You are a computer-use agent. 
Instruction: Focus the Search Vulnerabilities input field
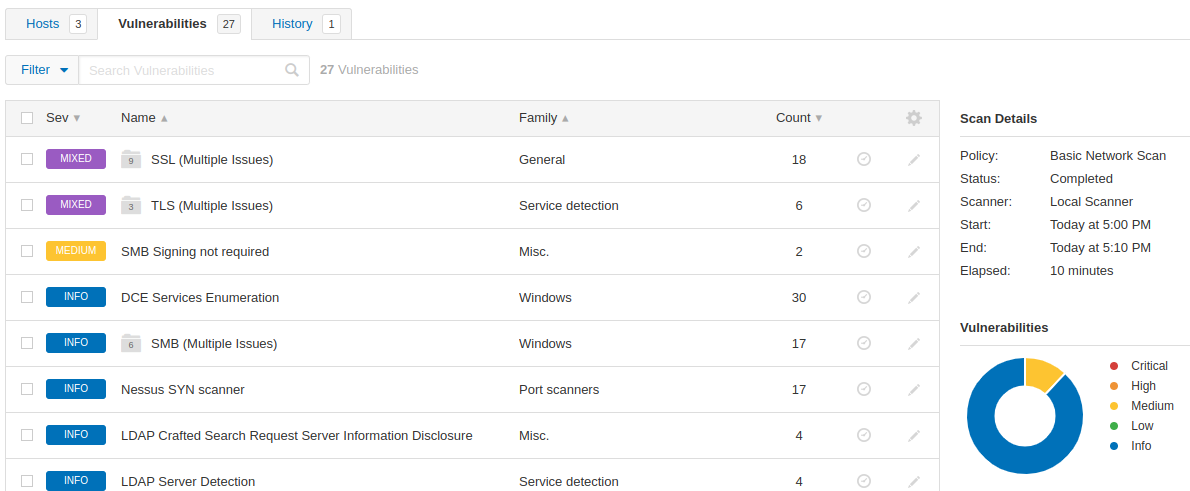(182, 70)
